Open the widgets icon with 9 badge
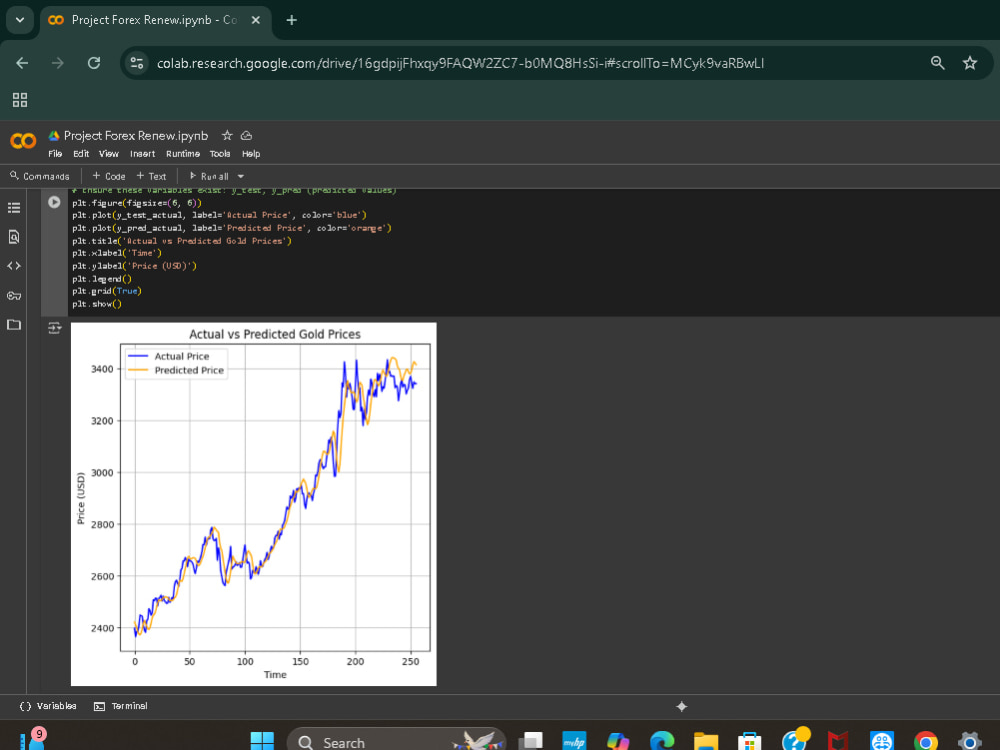This screenshot has width=1000, height=750. coord(32,740)
